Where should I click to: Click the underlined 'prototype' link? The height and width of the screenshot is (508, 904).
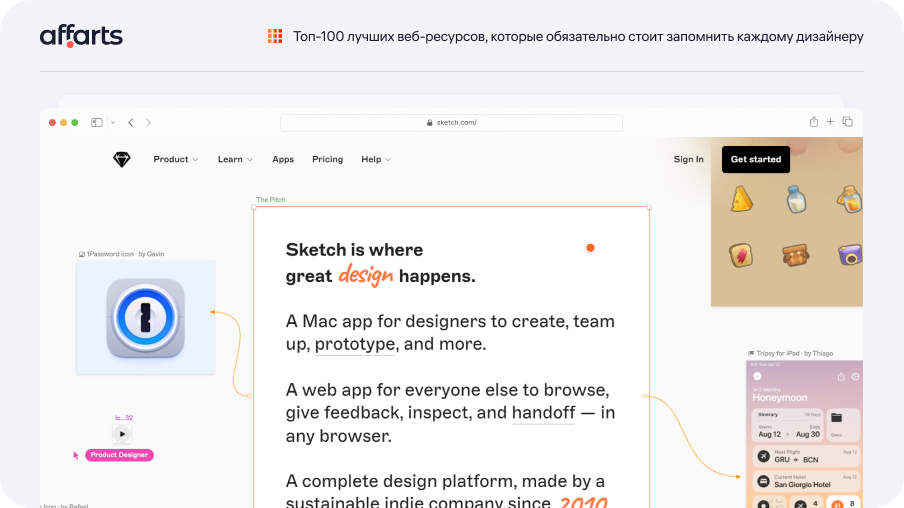click(x=355, y=344)
